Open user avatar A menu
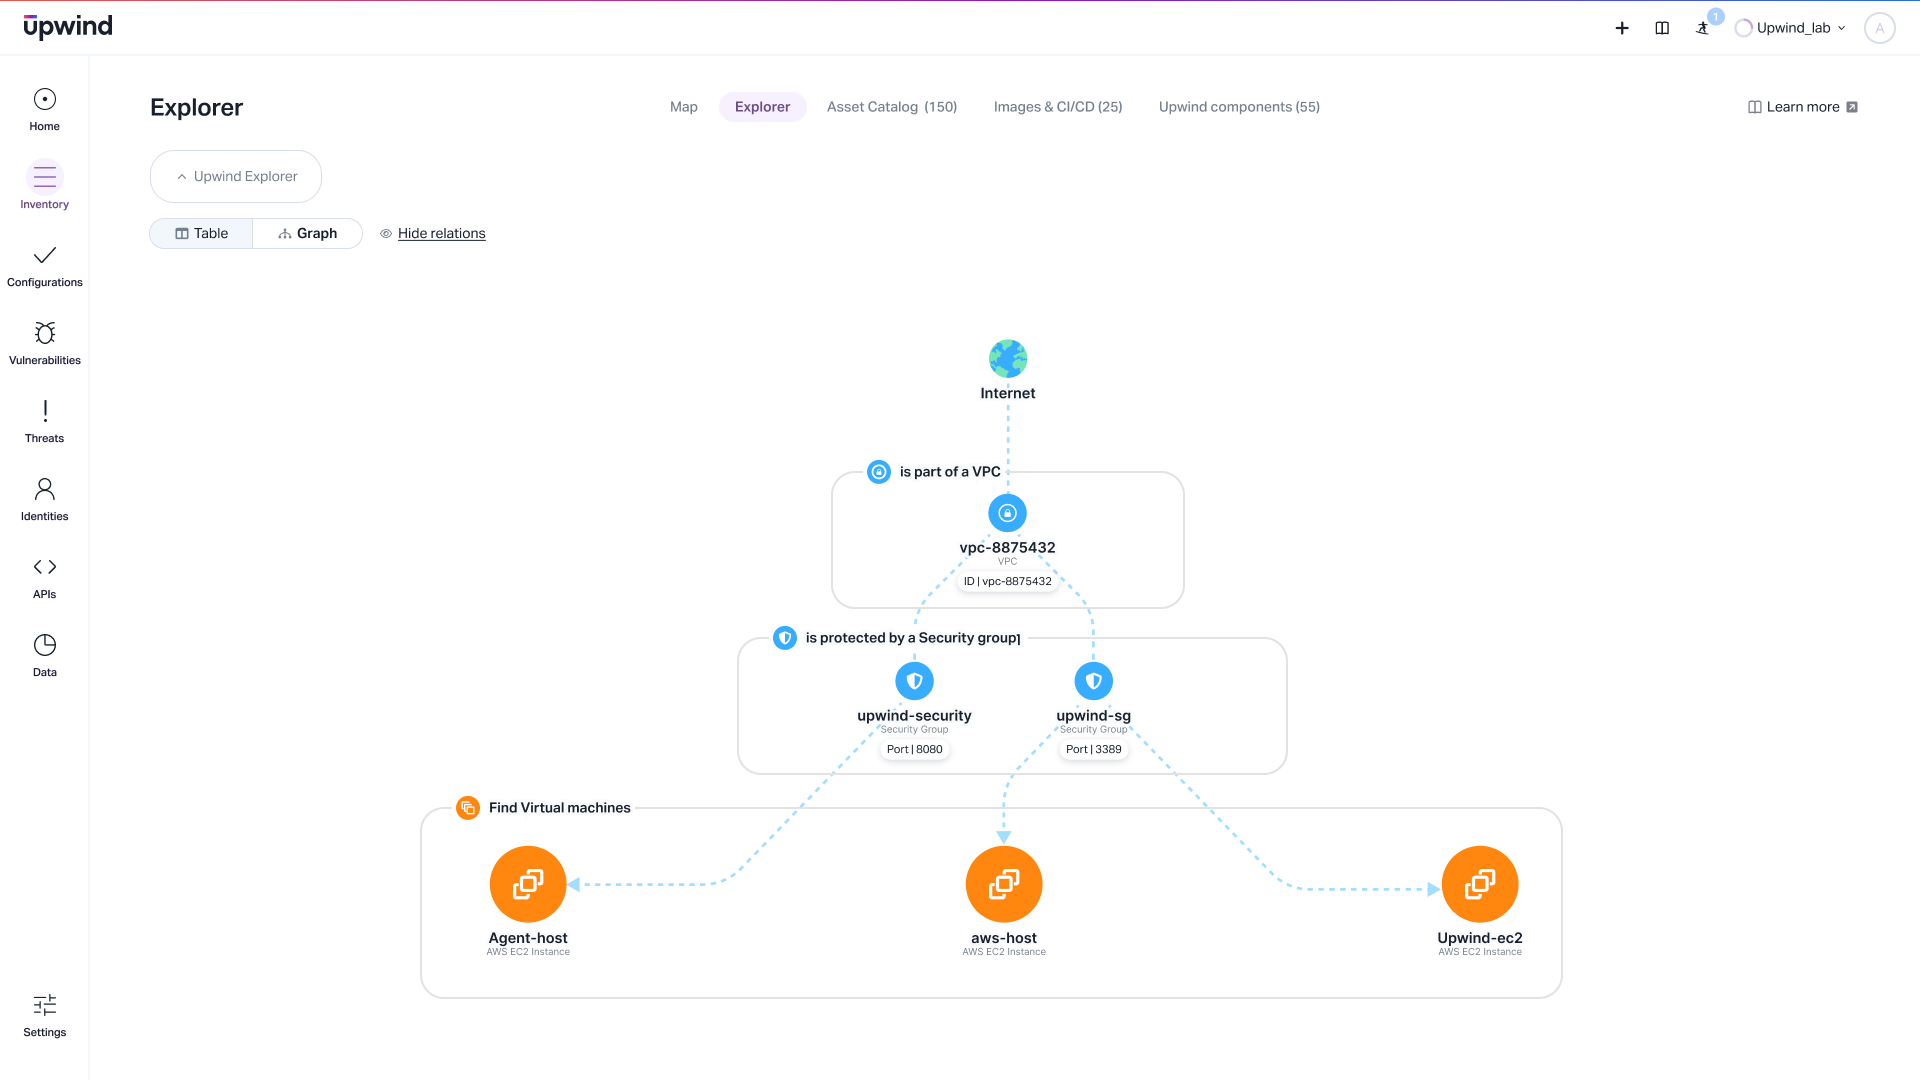Screen dimensions: 1920x1080 coord(1880,28)
